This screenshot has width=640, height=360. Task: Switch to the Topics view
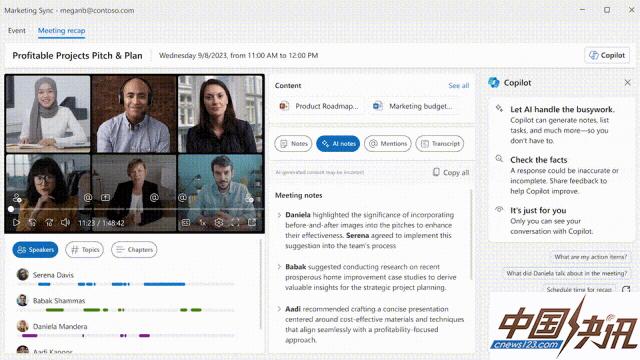pos(84,249)
